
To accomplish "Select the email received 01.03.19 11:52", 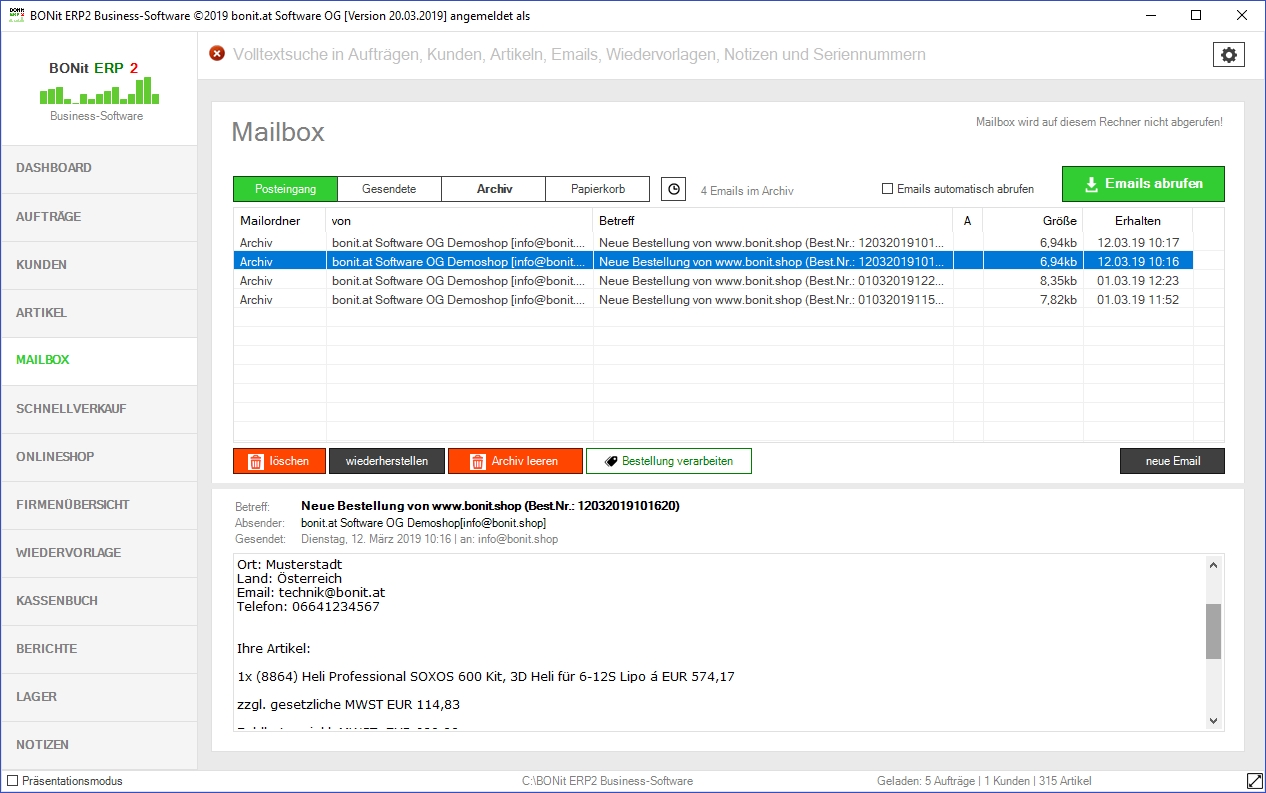I will click(x=713, y=299).
